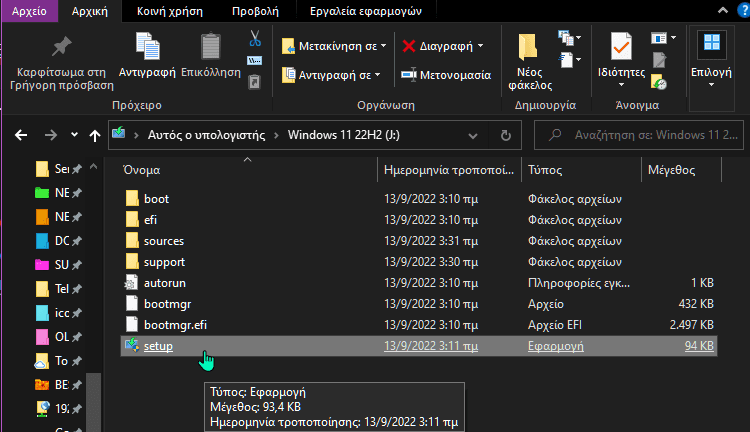Open the SU pink sidebar folder
Viewport: 750px width, 432px height.
pos(58,265)
